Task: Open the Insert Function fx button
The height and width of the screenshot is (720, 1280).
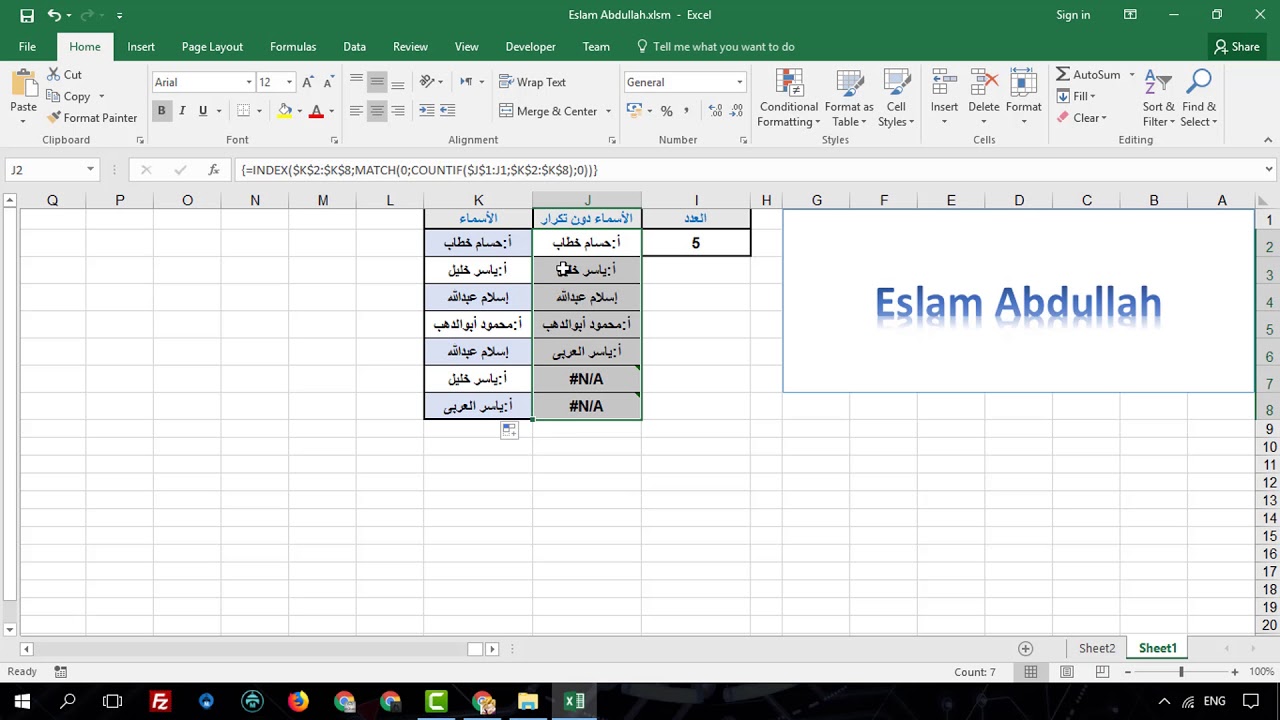Action: pos(213,170)
